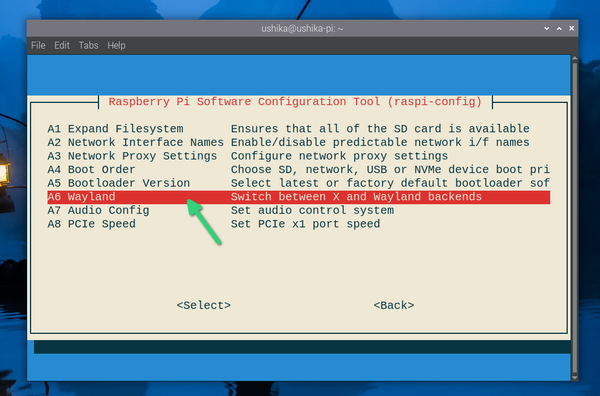The image size is (600, 396).
Task: Select A7 Audio Config entry
Action: pyautogui.click(x=298, y=210)
